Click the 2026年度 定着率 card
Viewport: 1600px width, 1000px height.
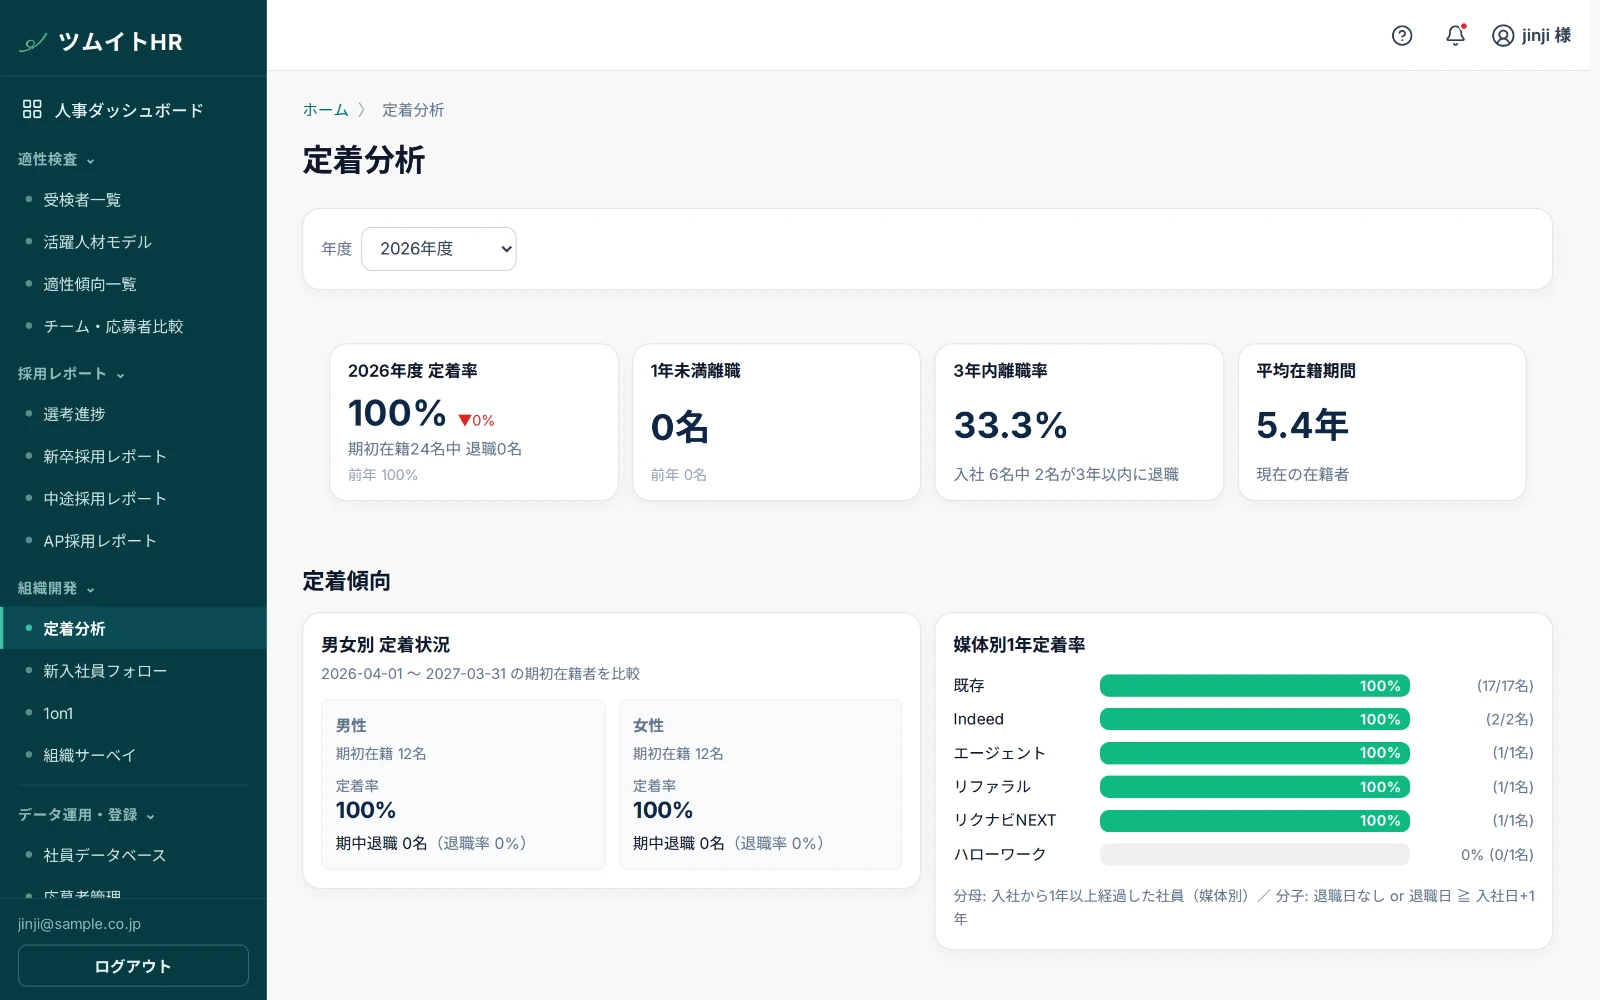(474, 422)
